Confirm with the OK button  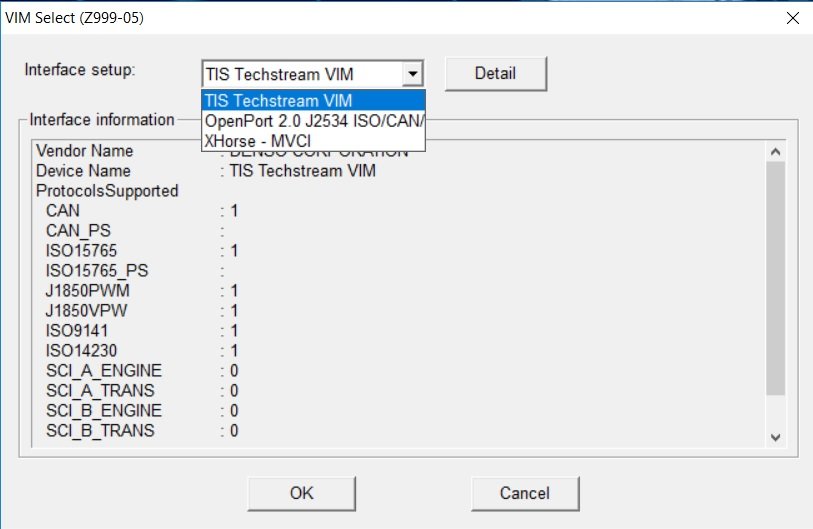point(302,493)
